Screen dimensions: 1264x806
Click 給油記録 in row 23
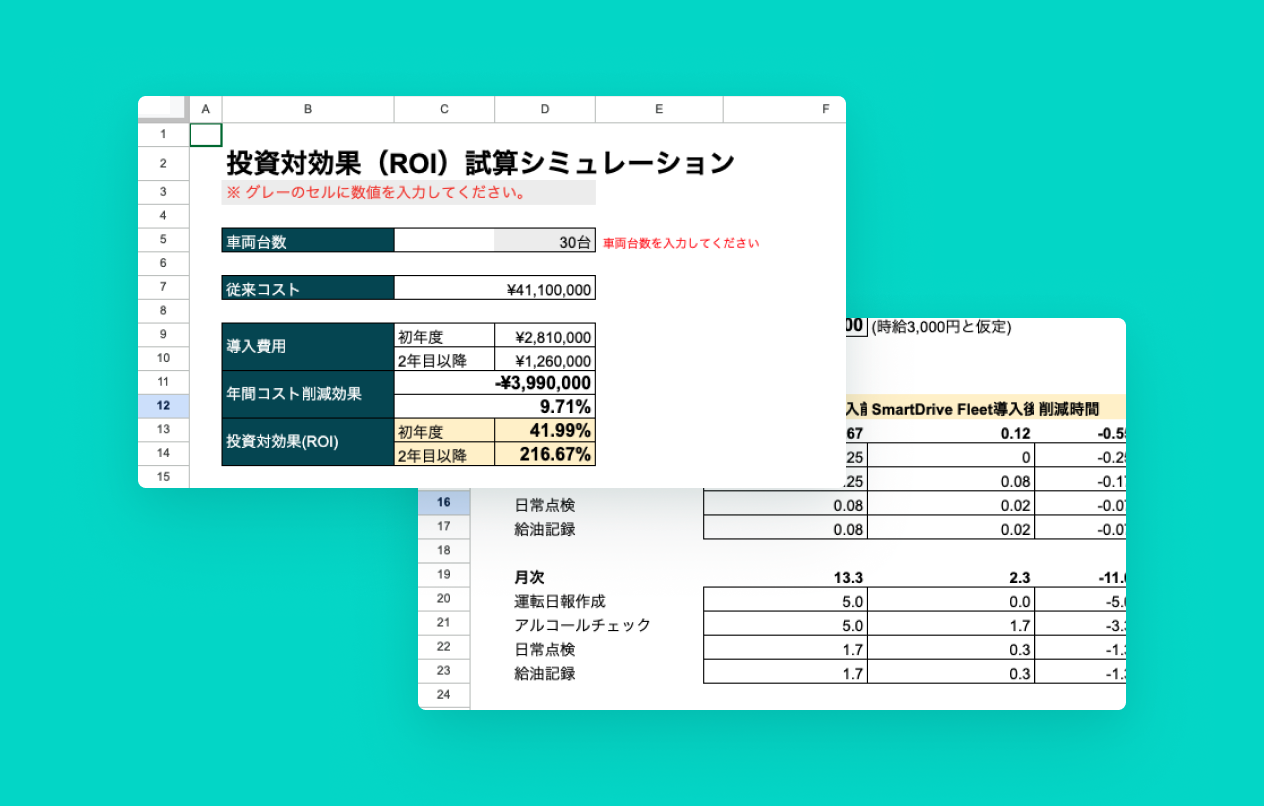pyautogui.click(x=544, y=673)
